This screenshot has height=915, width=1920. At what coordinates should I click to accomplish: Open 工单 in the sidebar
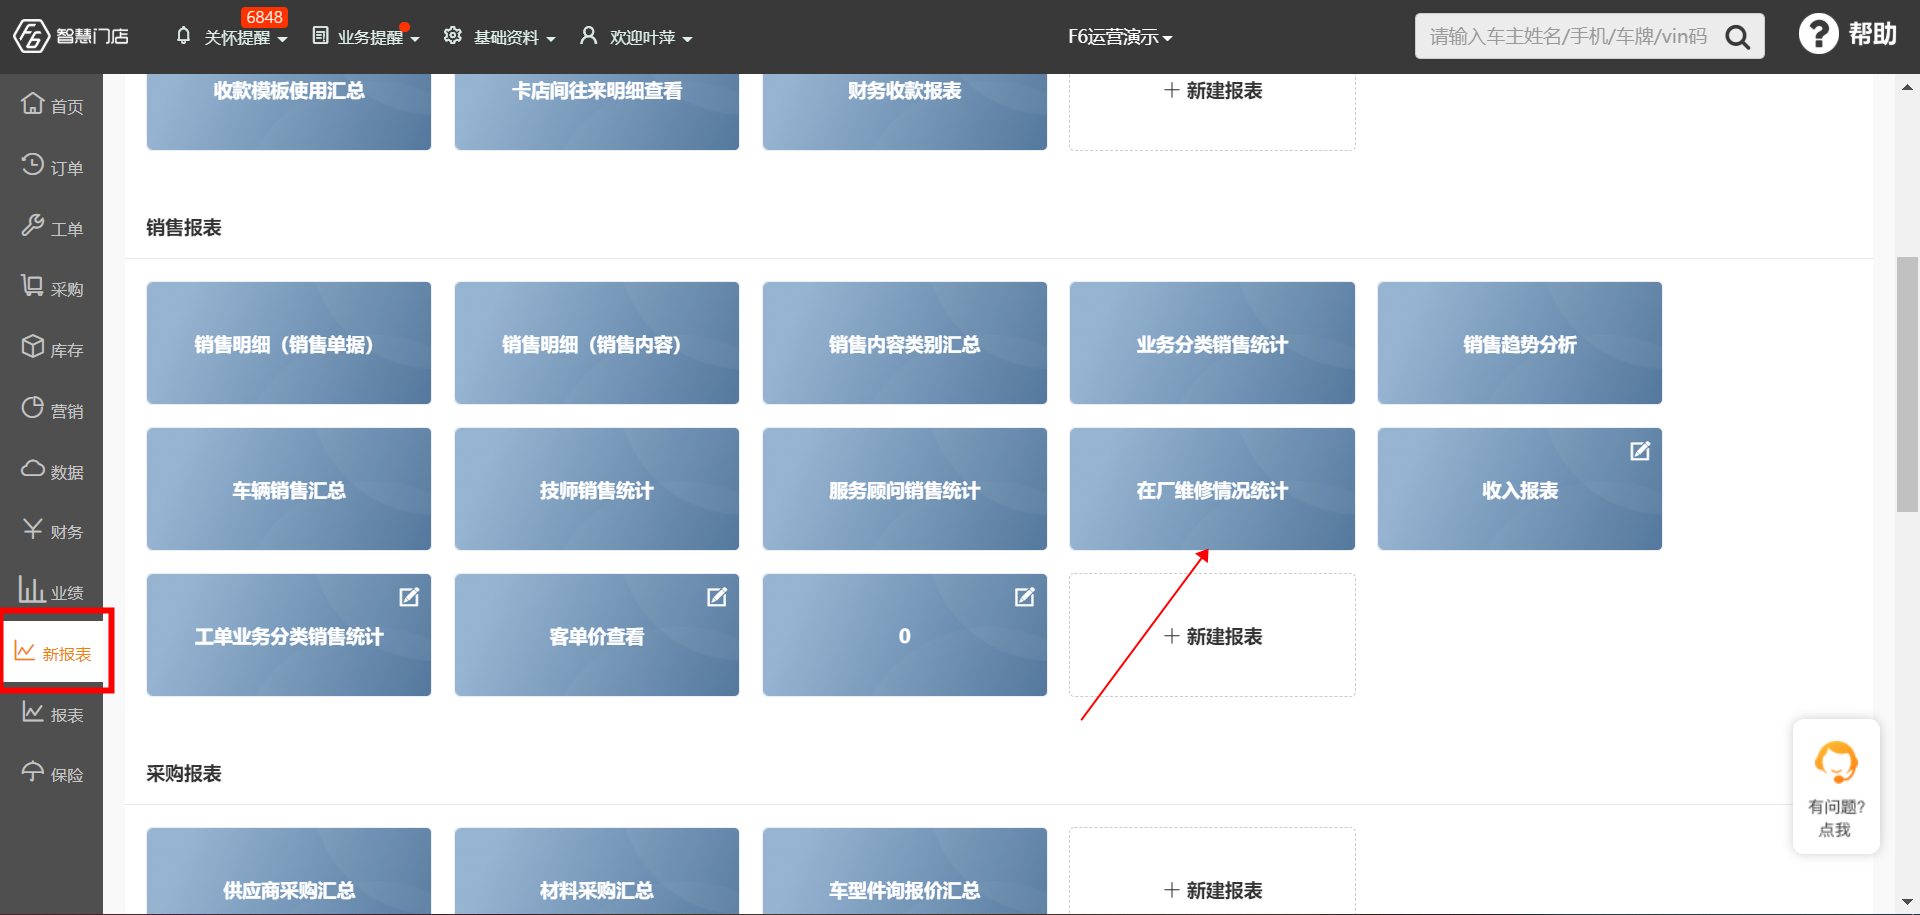[x=52, y=227]
